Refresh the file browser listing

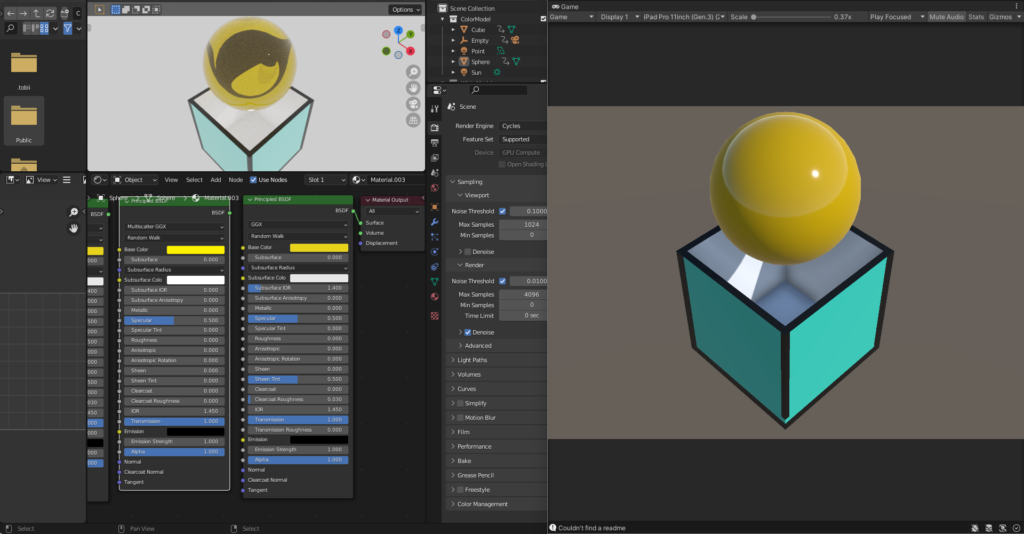click(50, 13)
